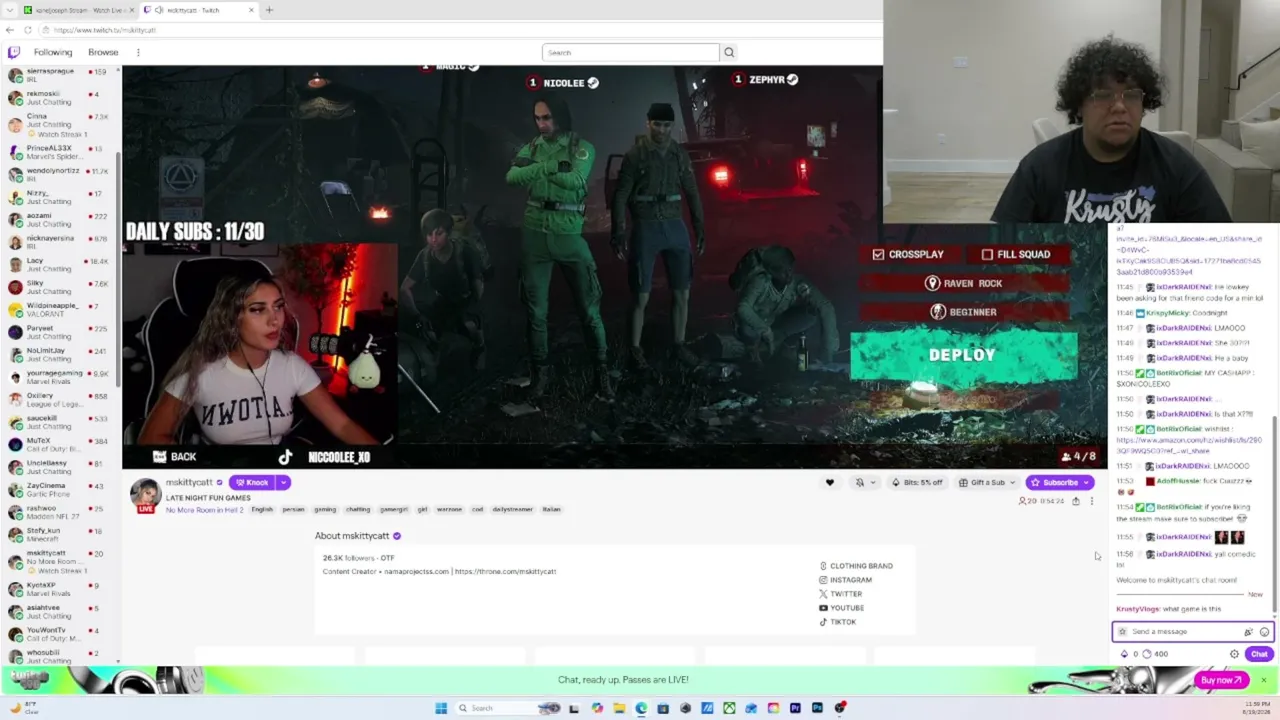This screenshot has height=720, width=1280.
Task: Open File Explorer from the taskbar
Action: pos(619,708)
